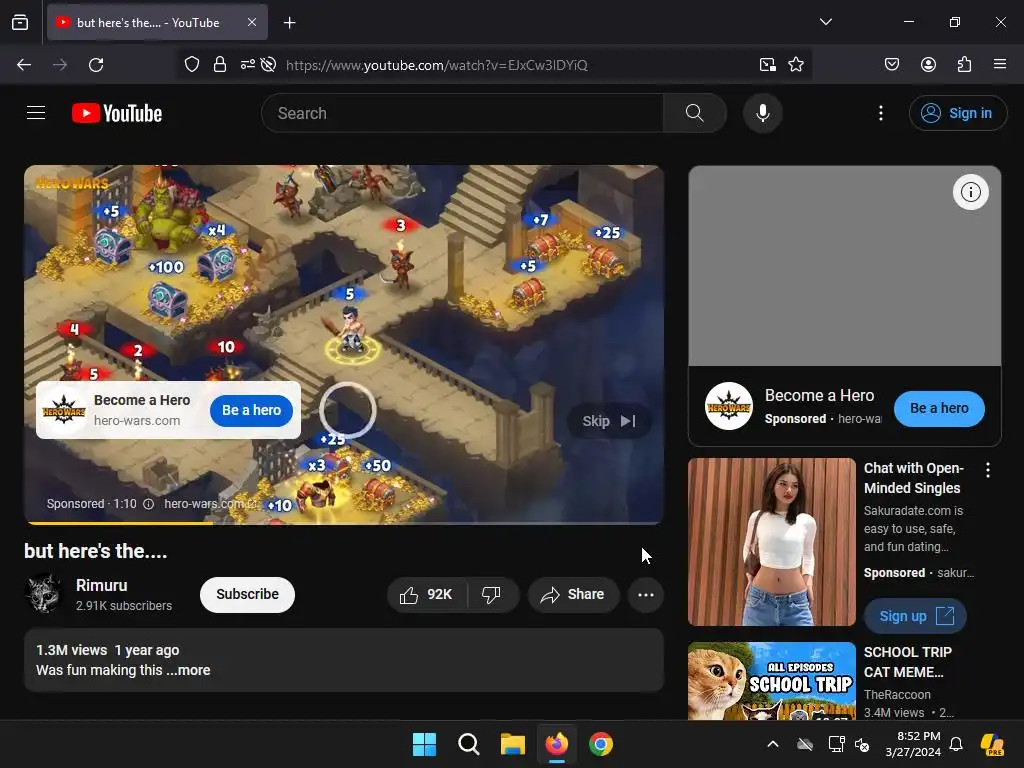View site security padlock info
The height and width of the screenshot is (768, 1024).
(220, 64)
